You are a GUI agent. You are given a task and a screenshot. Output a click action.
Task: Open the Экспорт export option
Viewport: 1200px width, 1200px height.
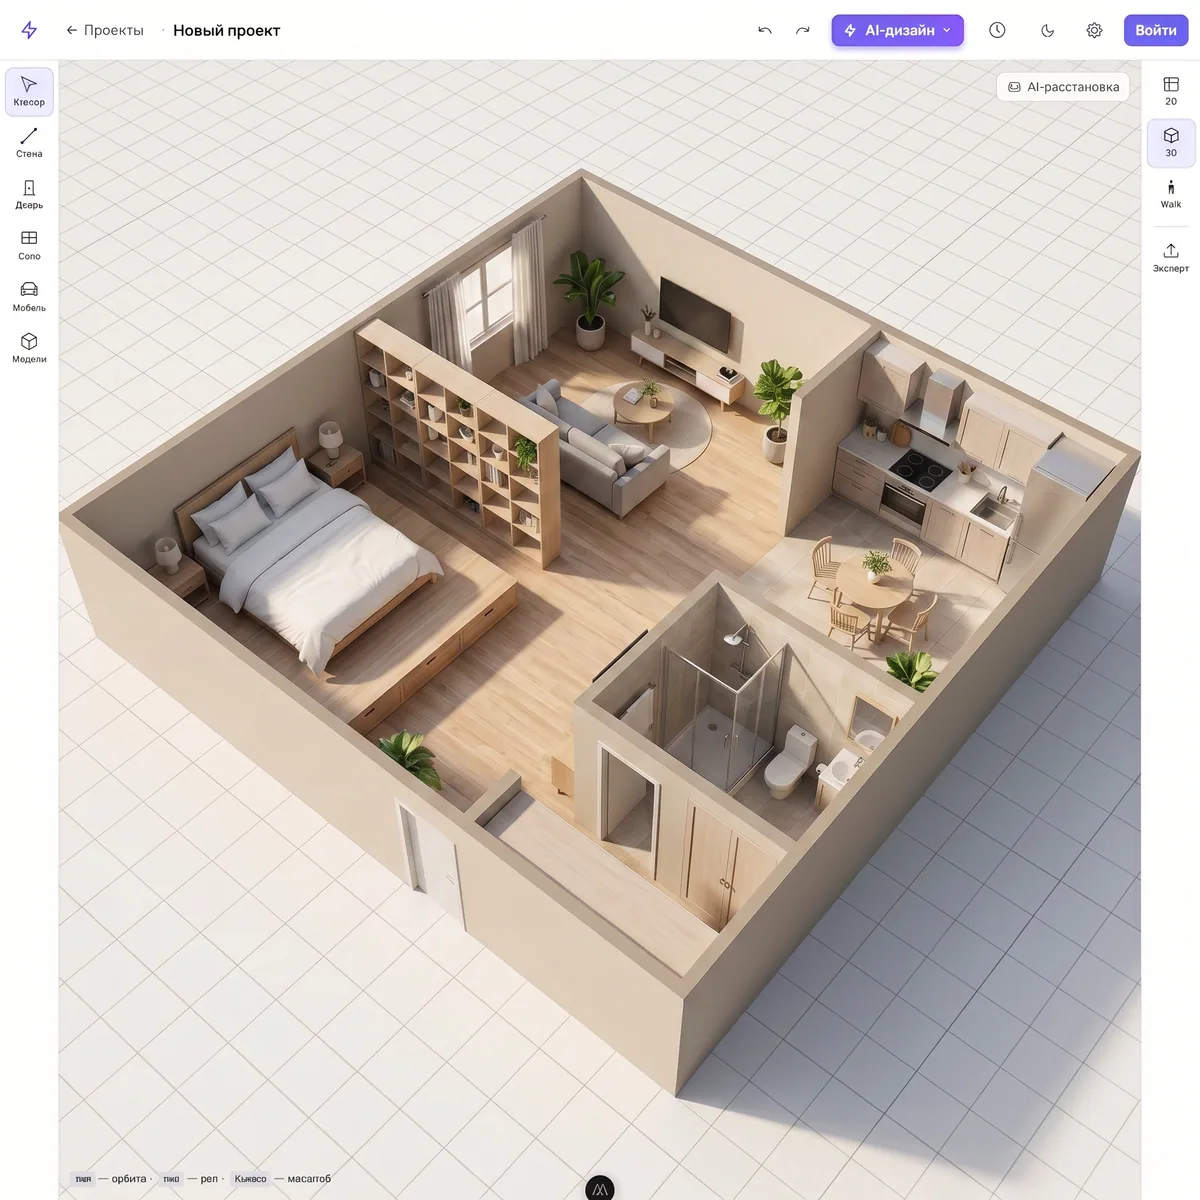[x=1171, y=257]
